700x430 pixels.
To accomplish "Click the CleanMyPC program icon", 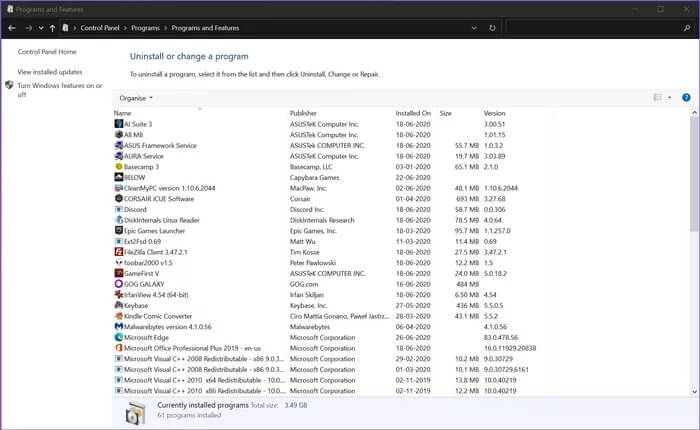I will [118, 188].
